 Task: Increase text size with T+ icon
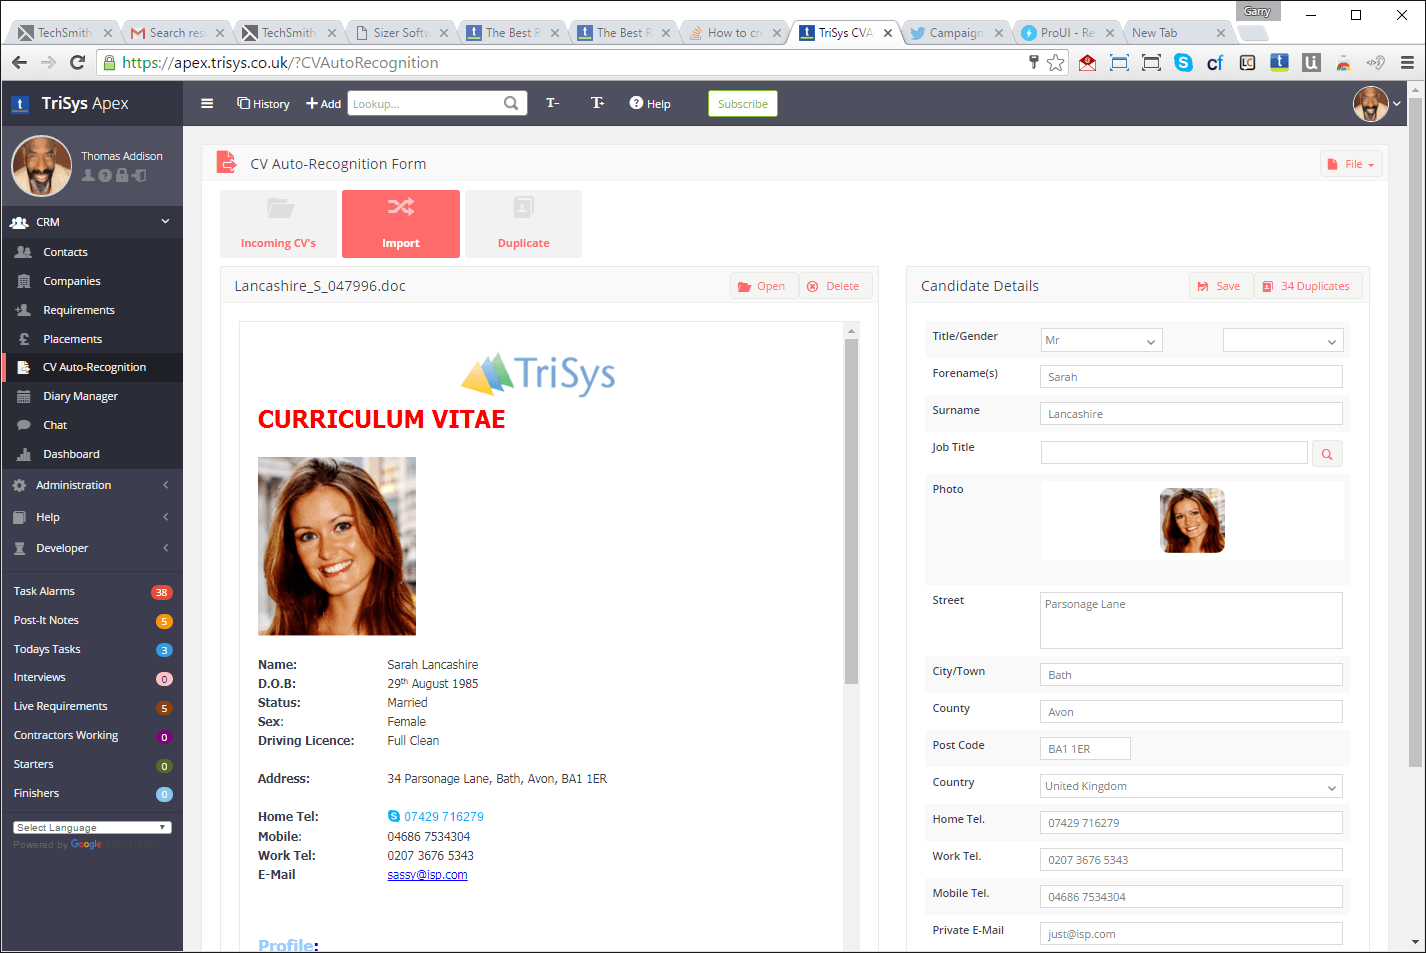597,103
